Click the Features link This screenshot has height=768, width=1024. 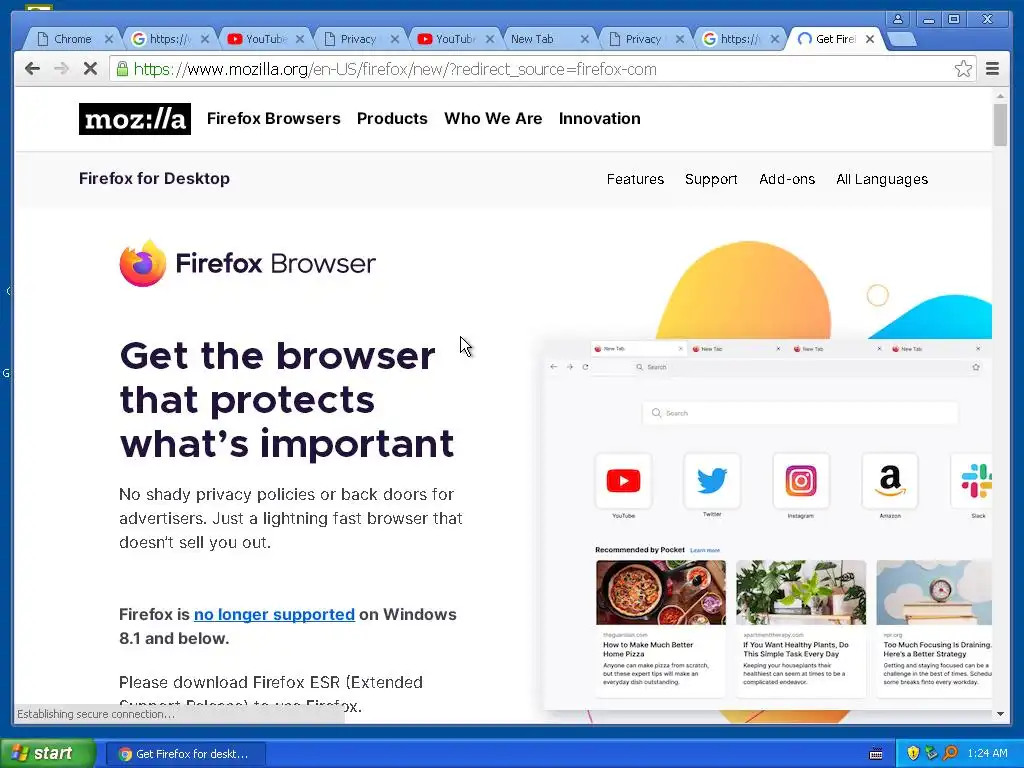(x=635, y=179)
